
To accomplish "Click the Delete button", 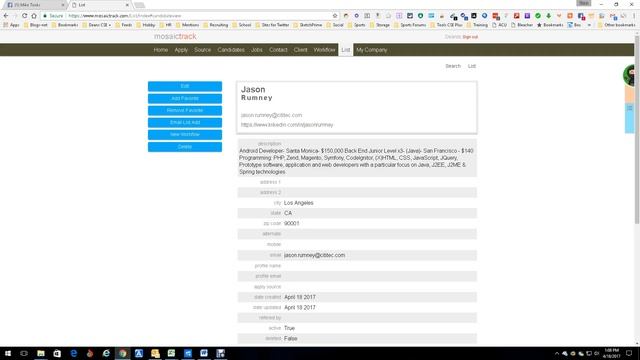I will 185,147.
